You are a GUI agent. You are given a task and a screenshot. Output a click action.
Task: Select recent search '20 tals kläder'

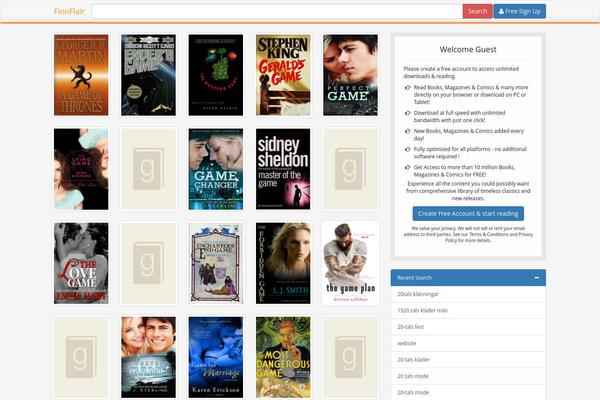468,360
